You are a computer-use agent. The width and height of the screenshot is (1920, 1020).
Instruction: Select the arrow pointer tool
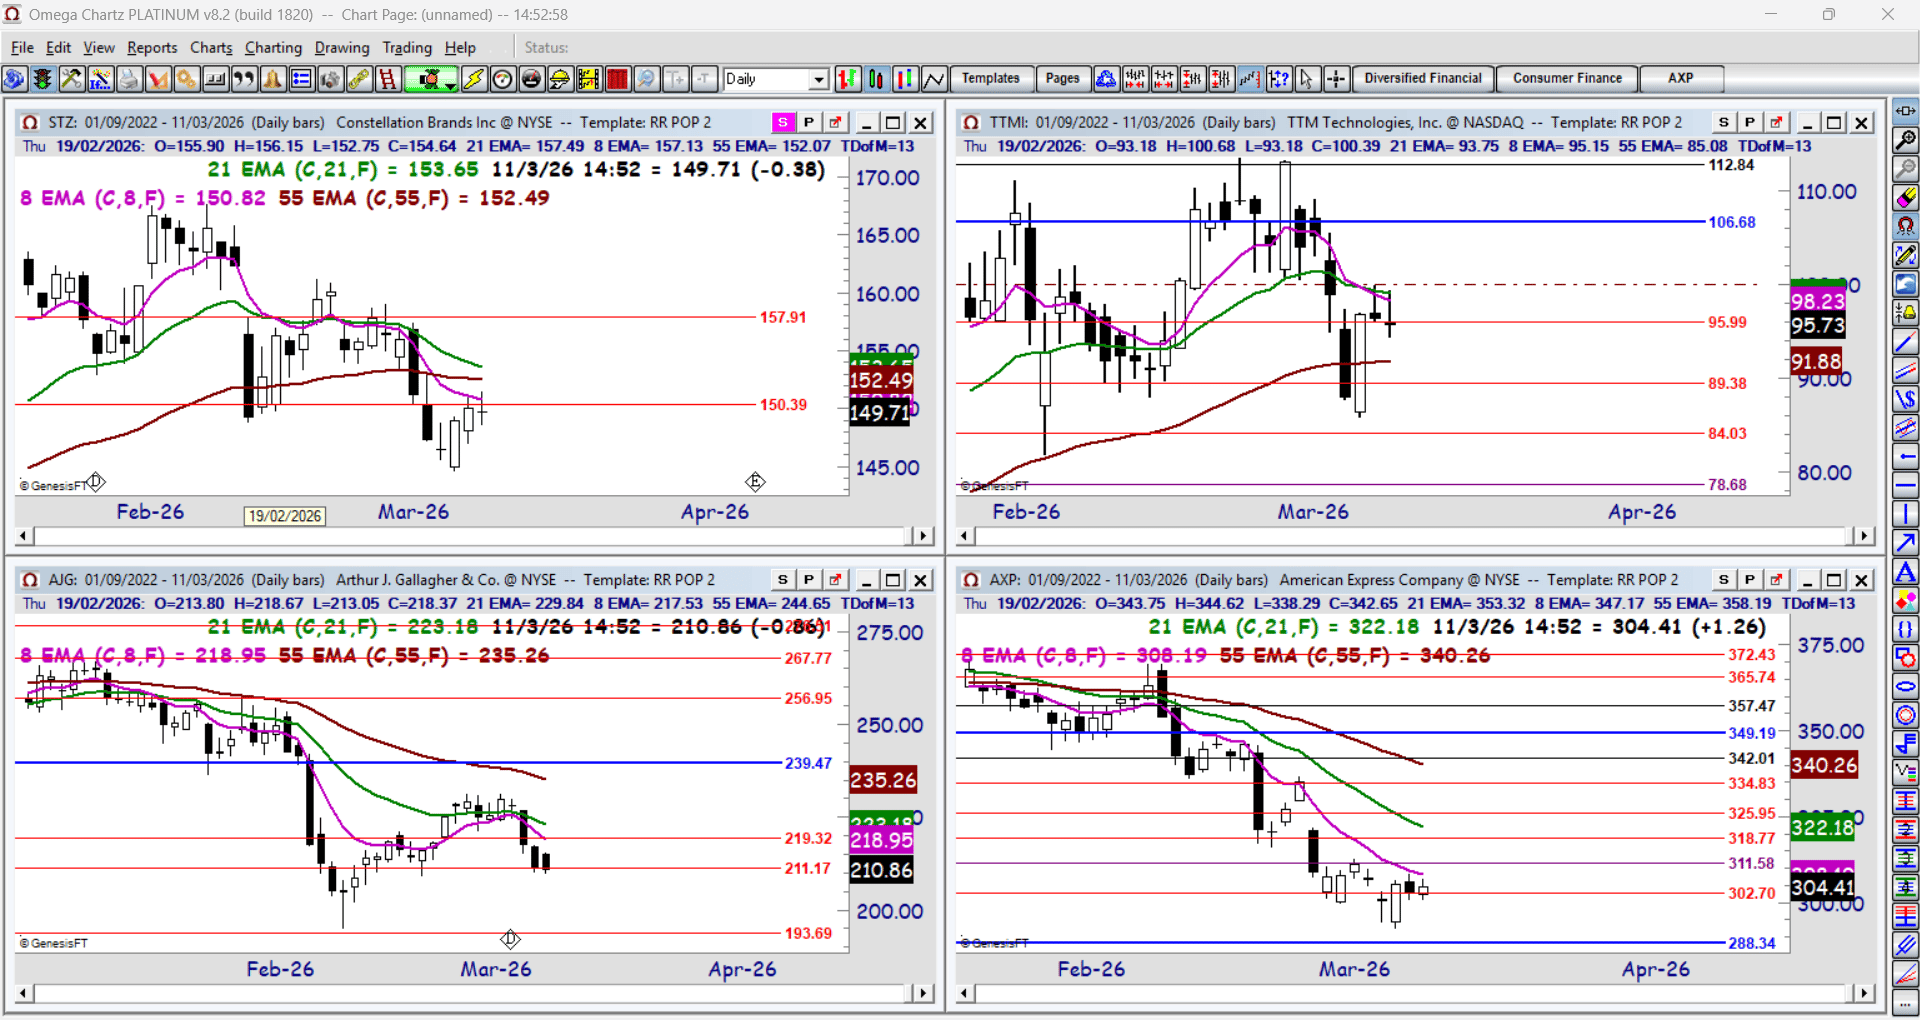[1307, 79]
